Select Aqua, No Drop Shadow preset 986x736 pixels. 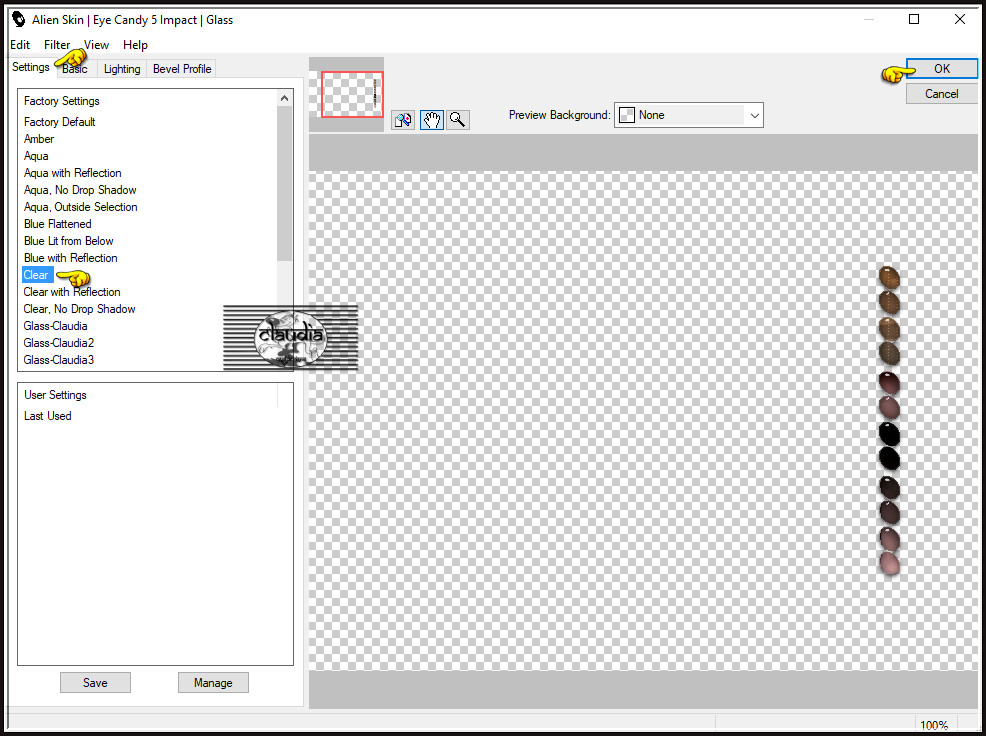(80, 190)
